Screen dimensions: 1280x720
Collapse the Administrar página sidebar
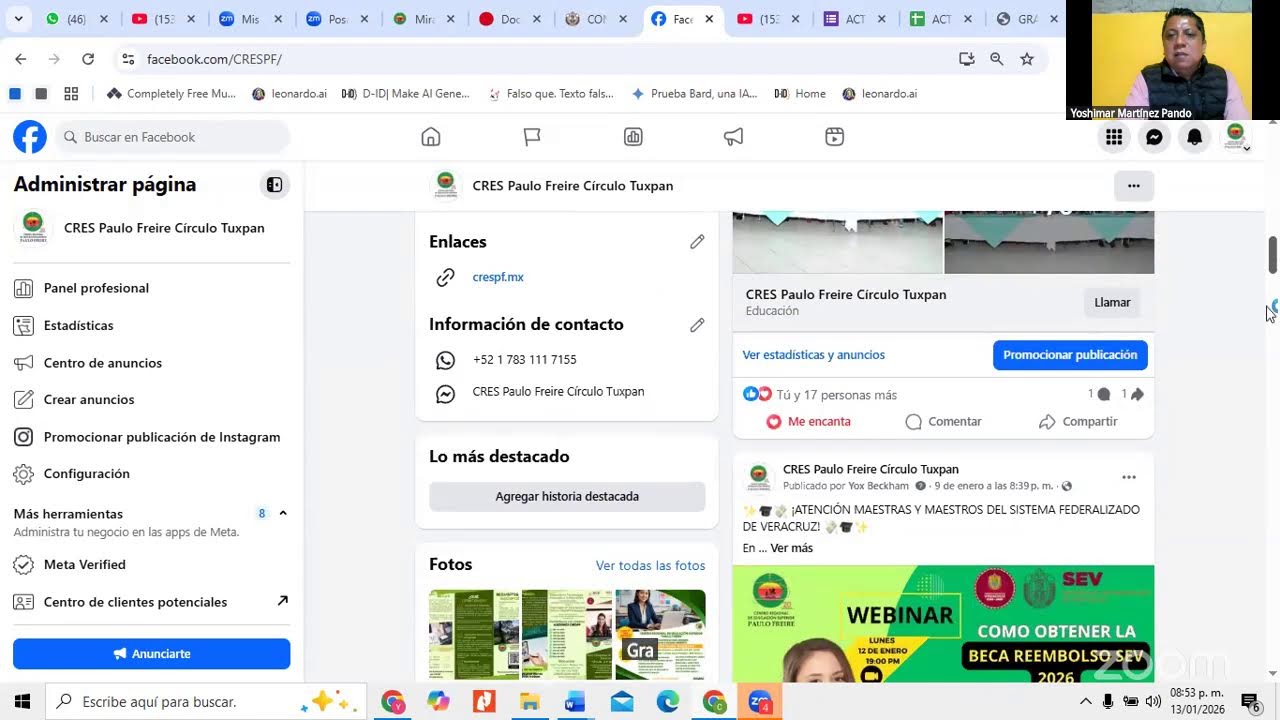pos(274,185)
